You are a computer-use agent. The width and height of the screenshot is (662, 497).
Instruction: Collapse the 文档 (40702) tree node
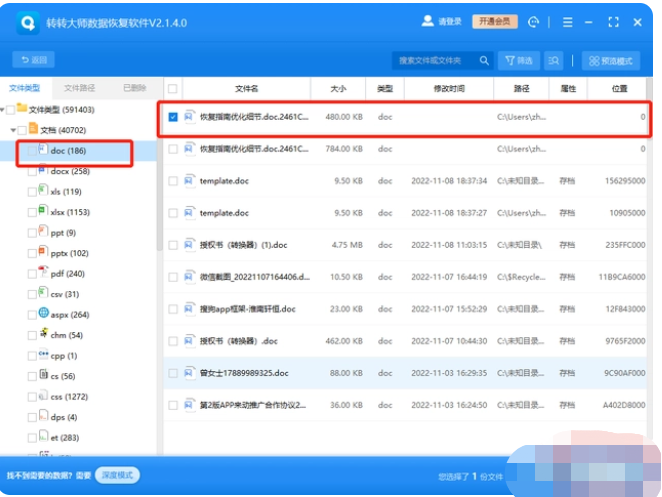pyautogui.click(x=13, y=130)
